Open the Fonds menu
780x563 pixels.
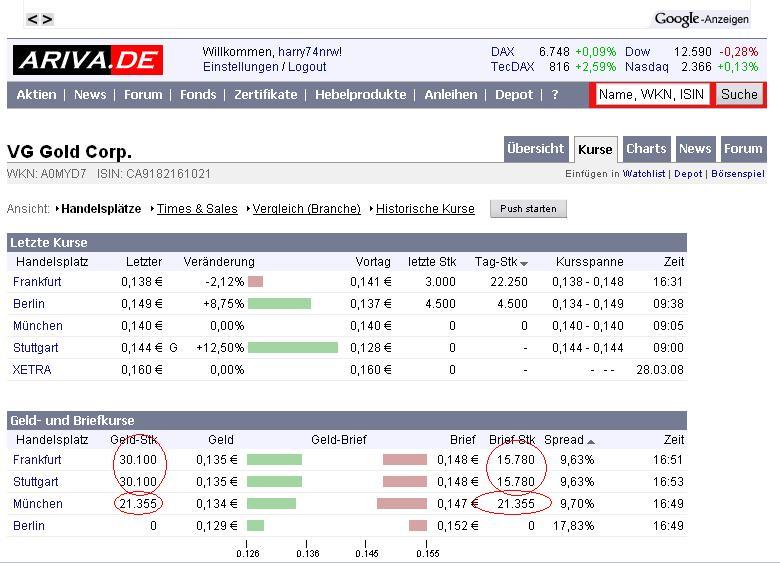click(198, 94)
